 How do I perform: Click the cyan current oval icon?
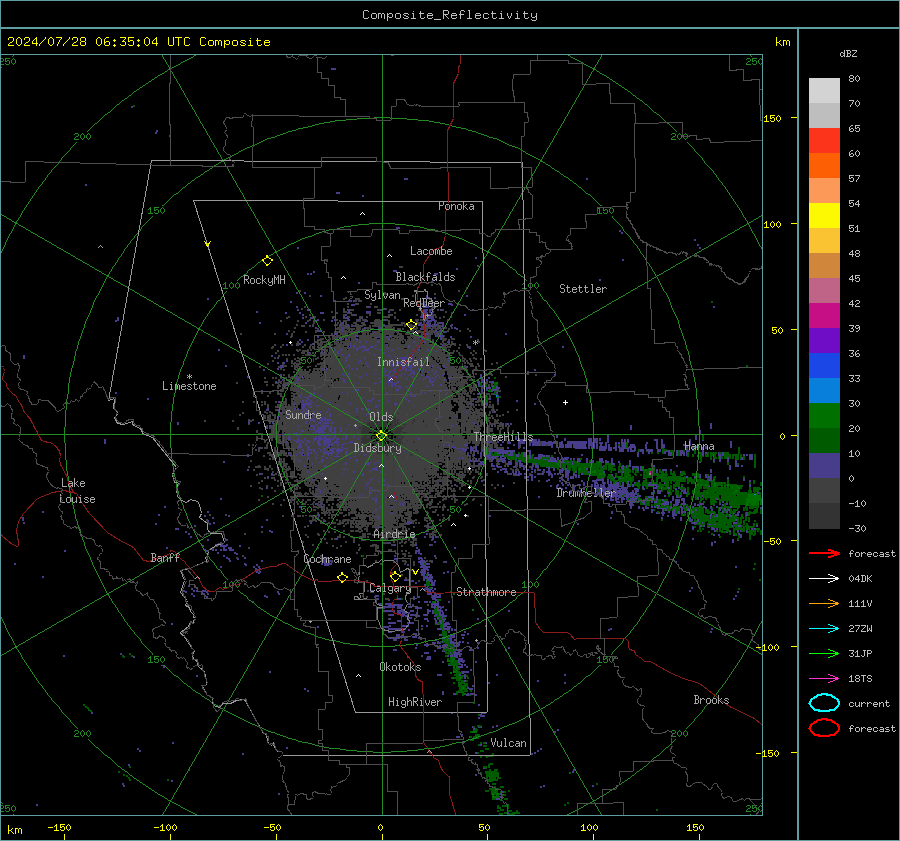[x=824, y=703]
